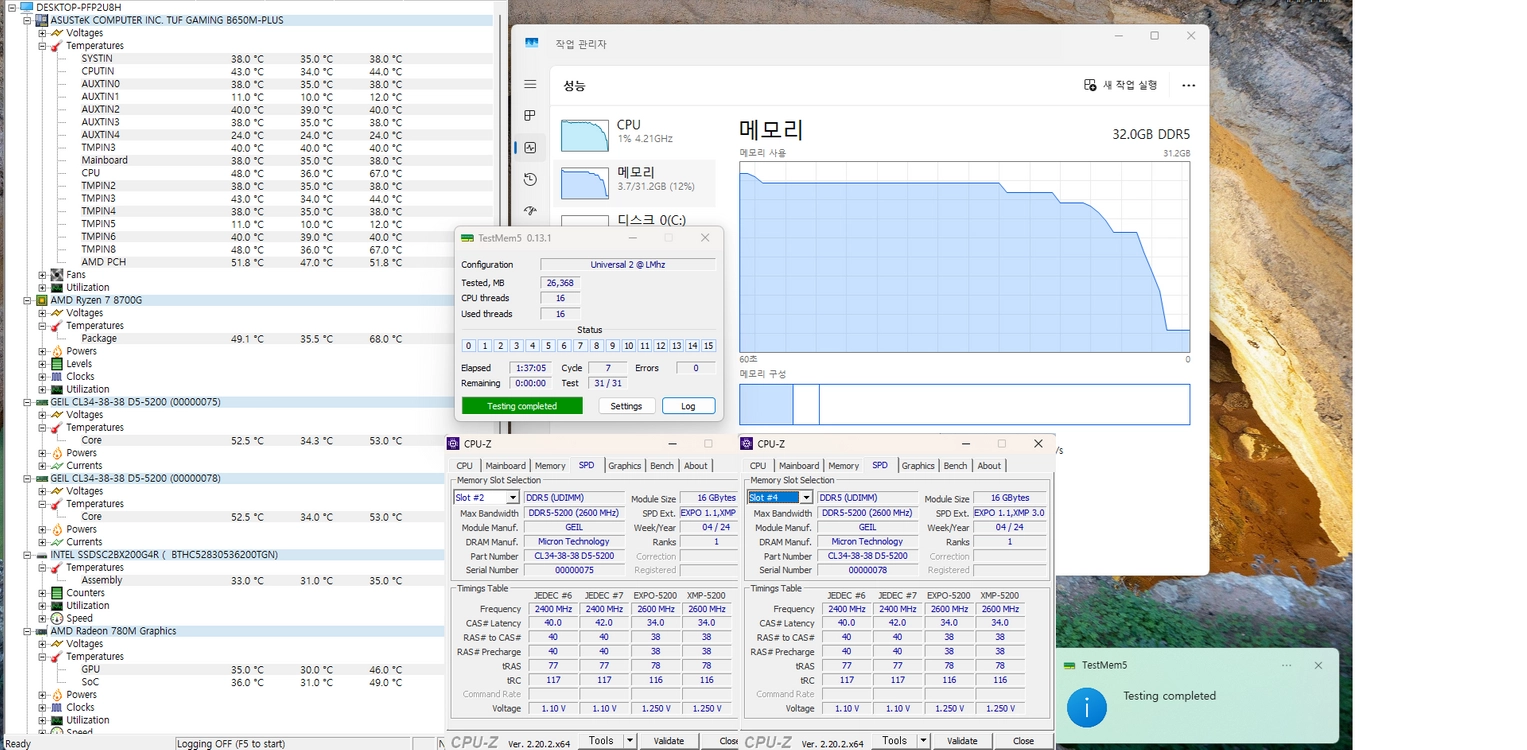Collapse the DESKTOP-PFP2U8H root node
Image resolution: width=1527 pixels, height=750 pixels.
12,7
